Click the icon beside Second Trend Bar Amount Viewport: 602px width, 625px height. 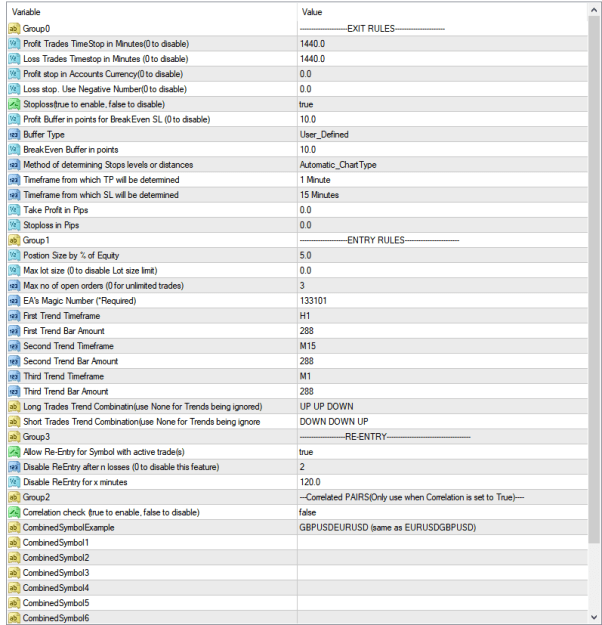pyautogui.click(x=14, y=361)
